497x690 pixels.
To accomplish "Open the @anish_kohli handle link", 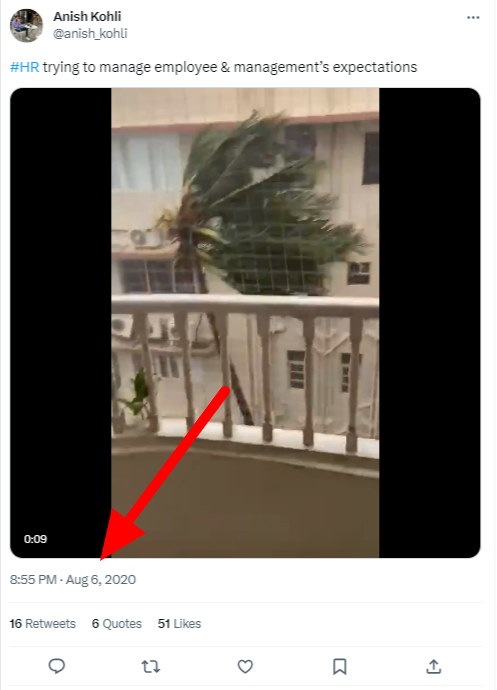I will (90, 33).
